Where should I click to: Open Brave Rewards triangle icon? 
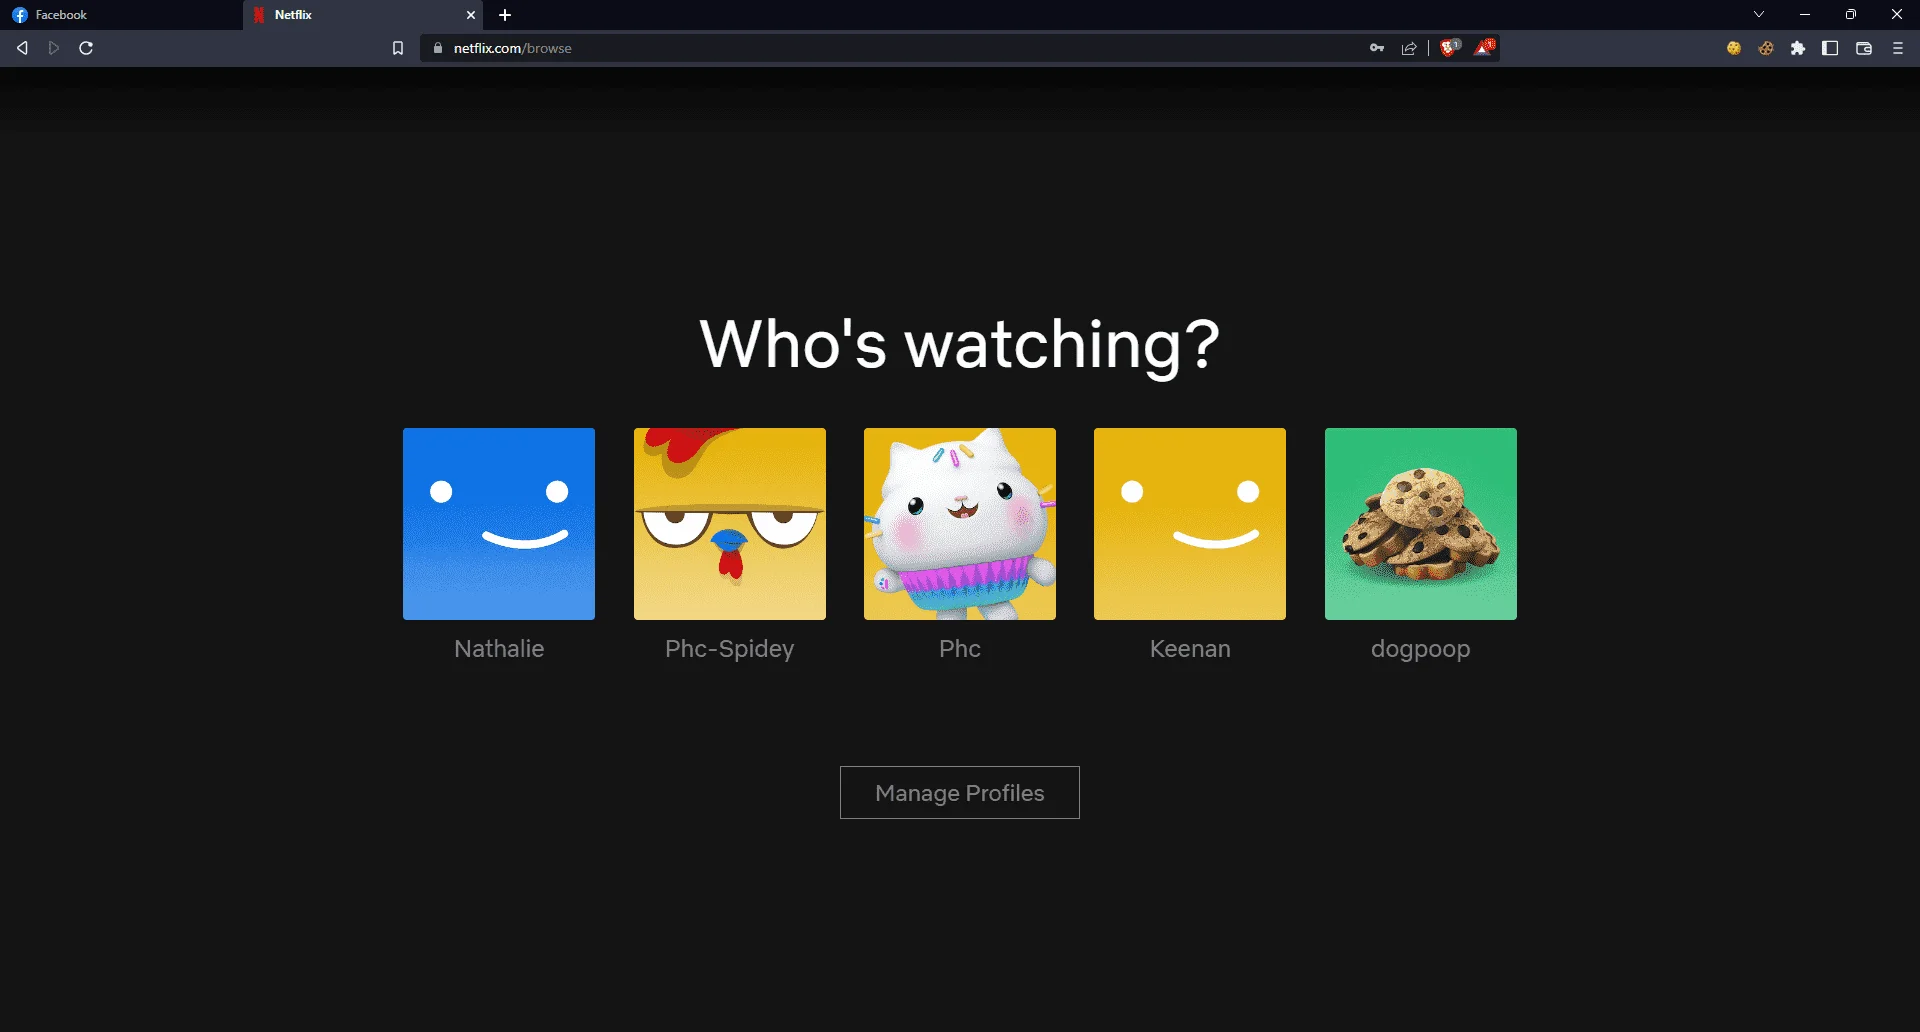(x=1485, y=47)
